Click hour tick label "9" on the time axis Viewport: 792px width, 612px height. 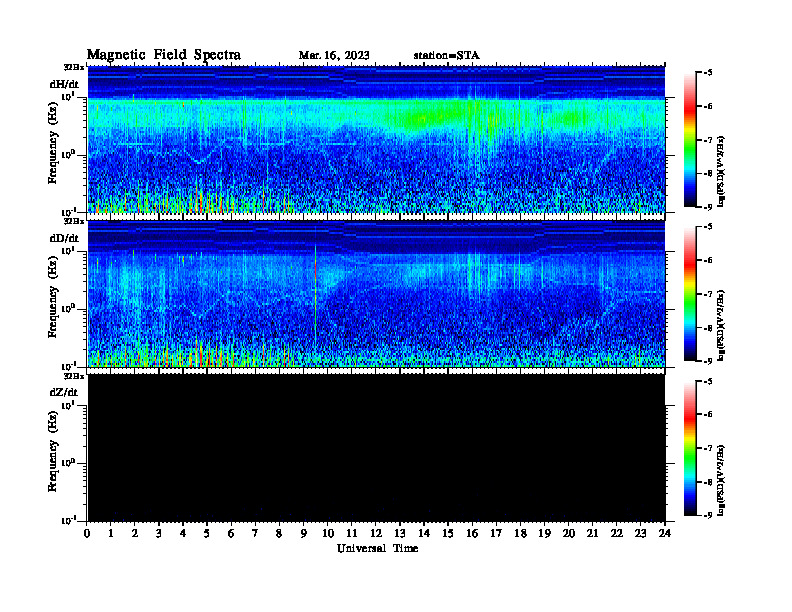304,533
